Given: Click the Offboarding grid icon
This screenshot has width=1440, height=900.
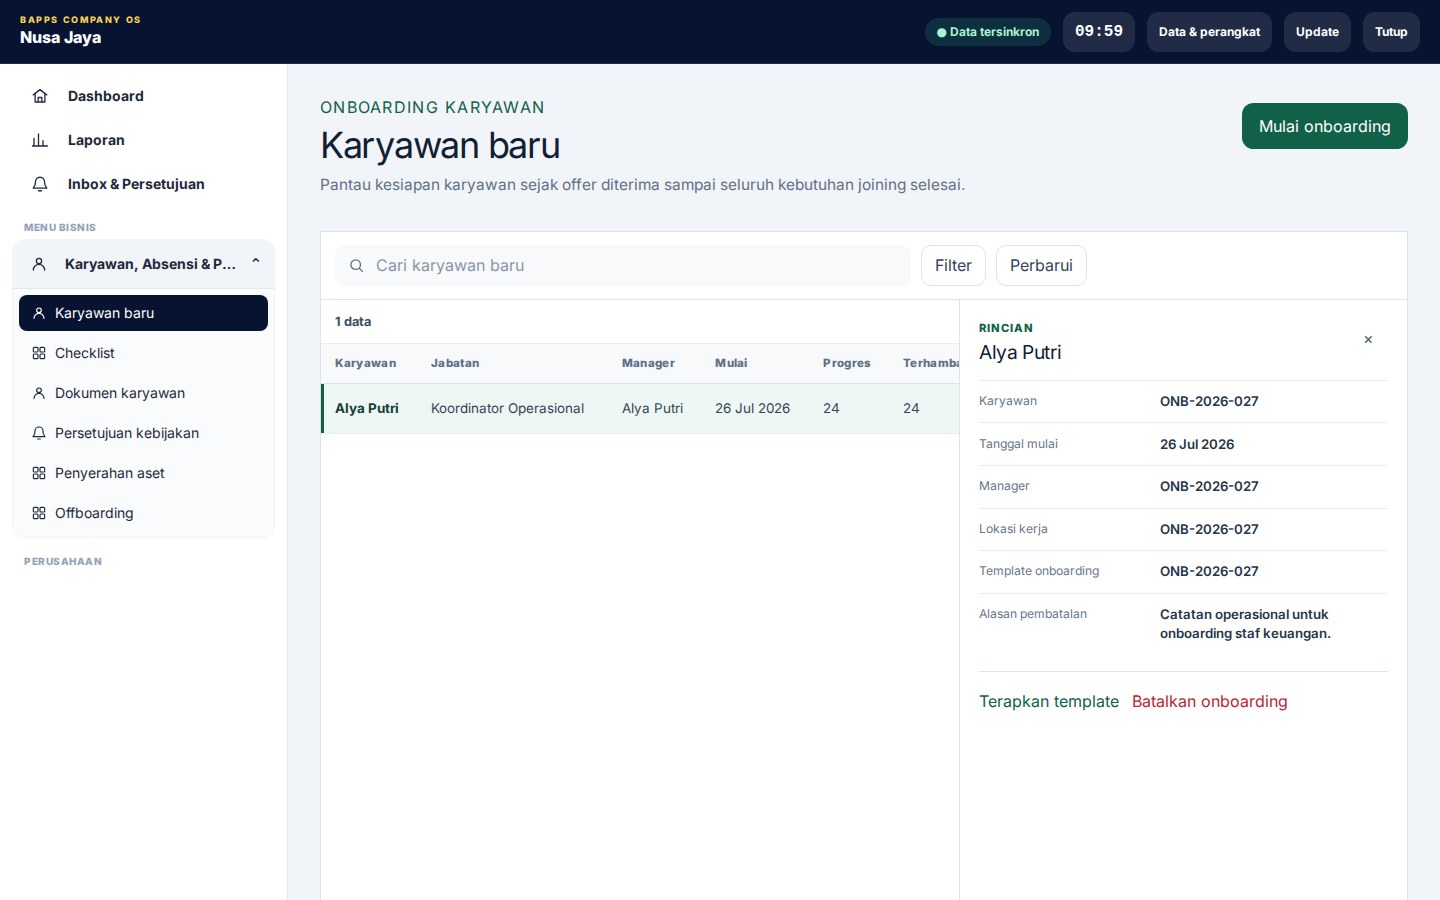Looking at the screenshot, I should [39, 513].
